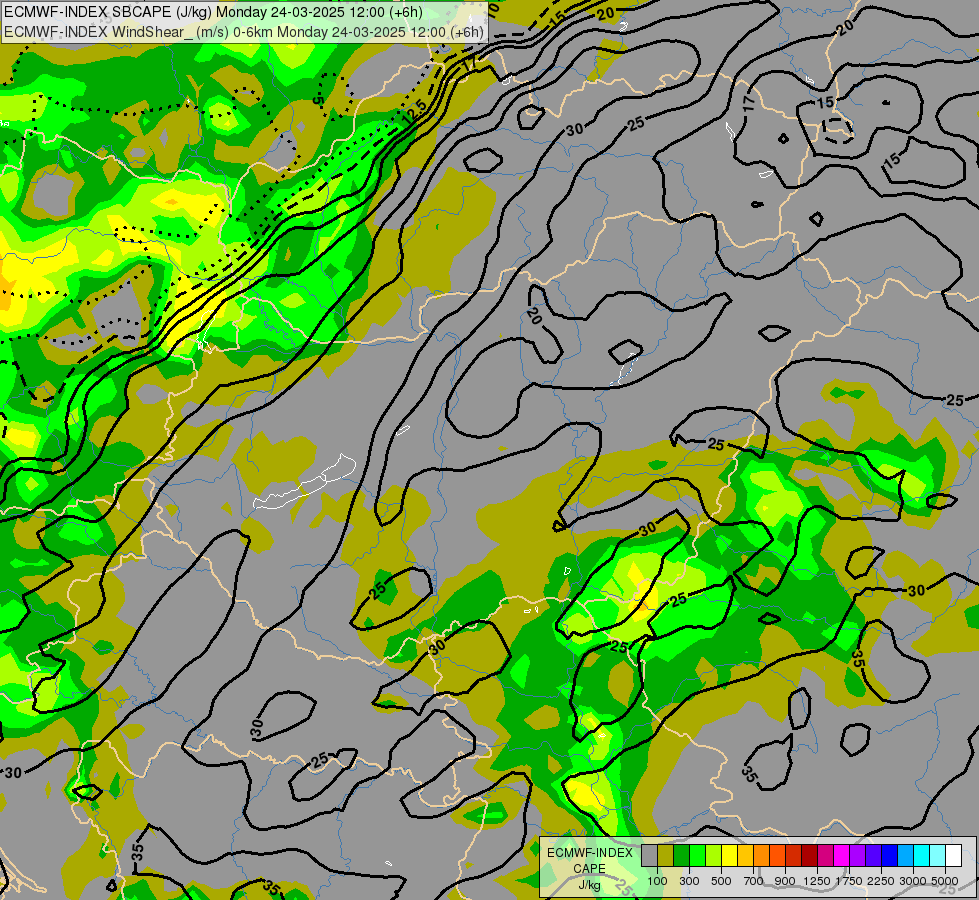Select the white swatch in the legend
This screenshot has height=900, width=979.
click(x=954, y=856)
